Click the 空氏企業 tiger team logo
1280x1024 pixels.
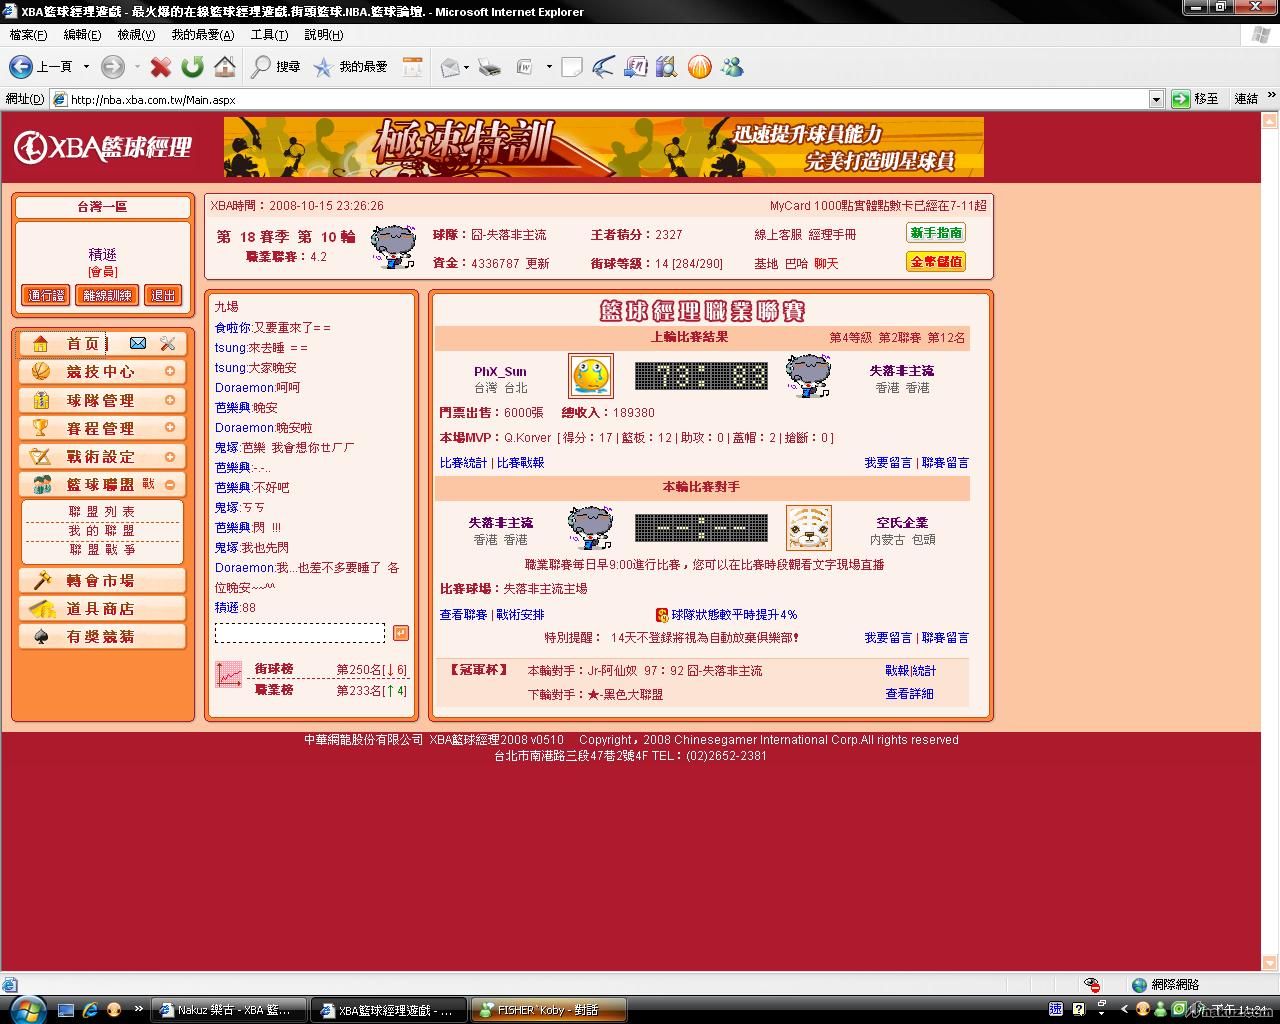coord(808,528)
